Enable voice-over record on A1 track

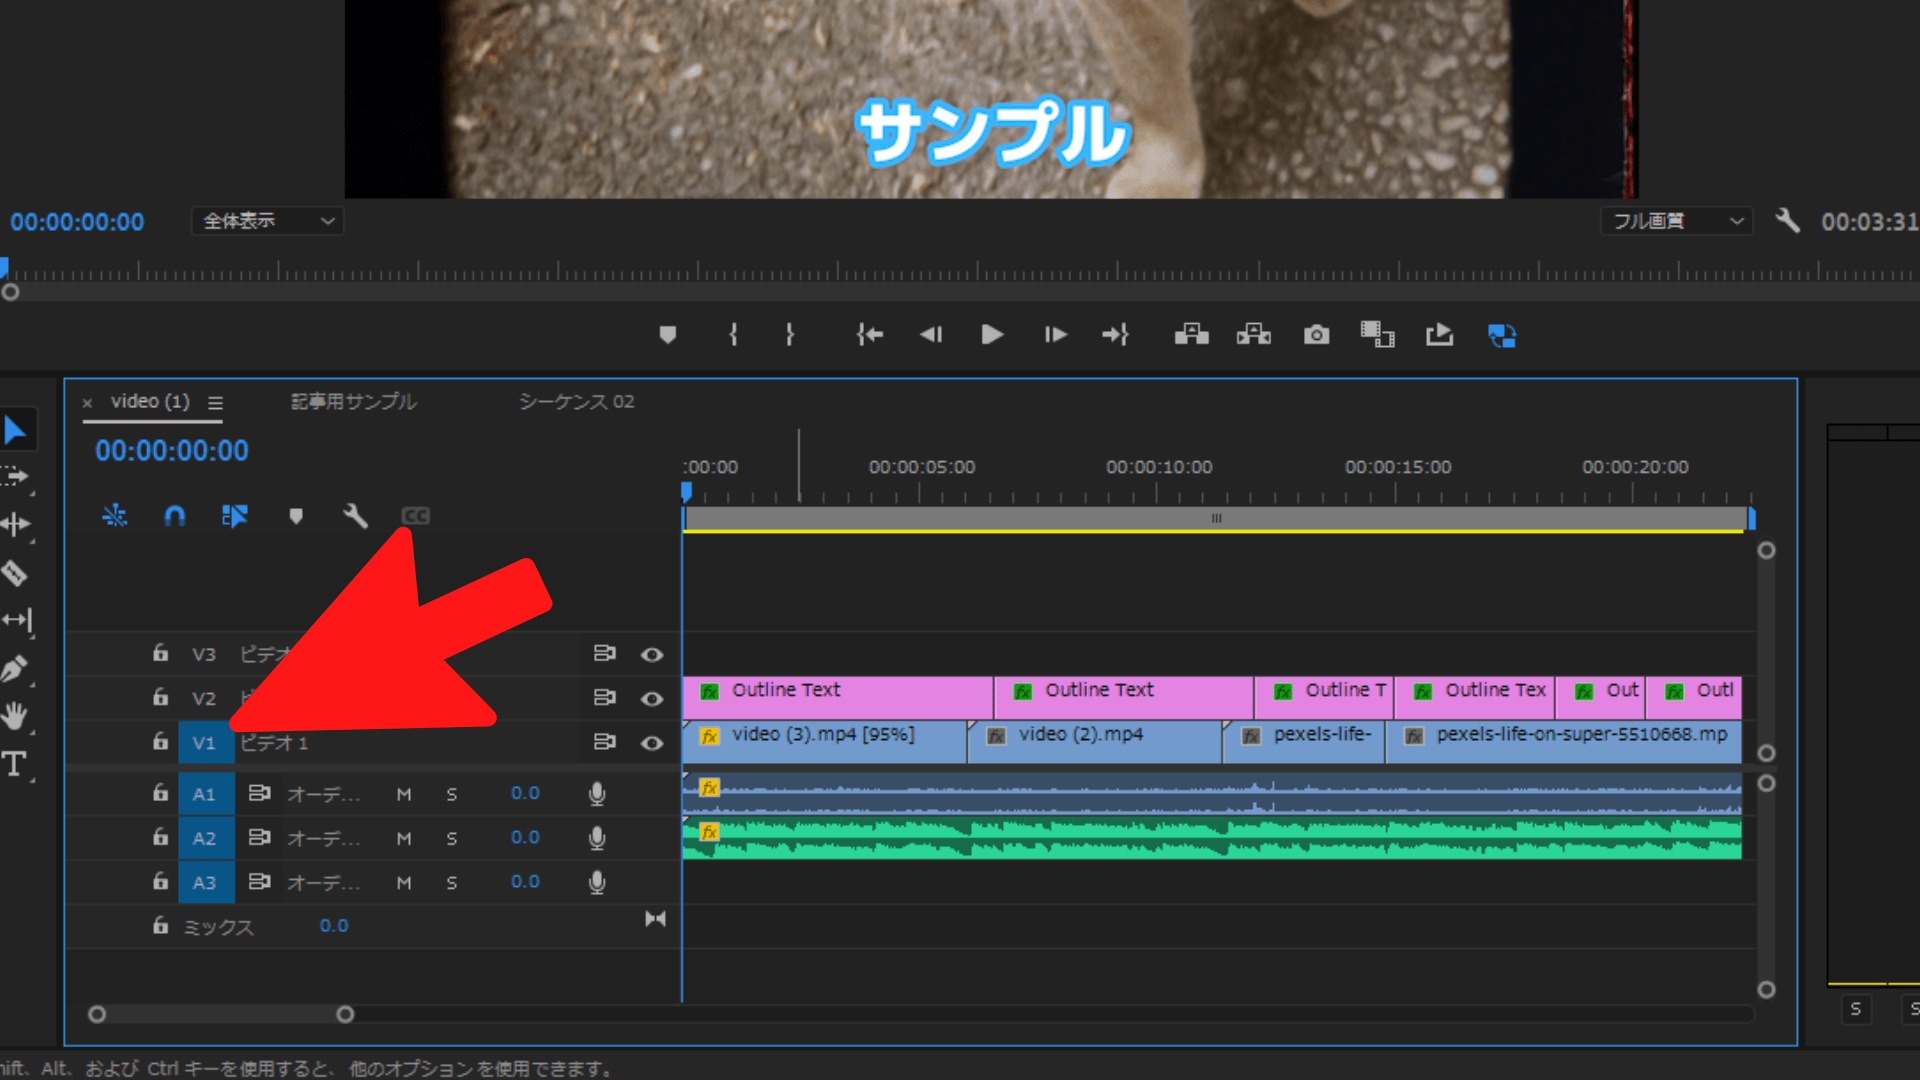click(x=597, y=794)
